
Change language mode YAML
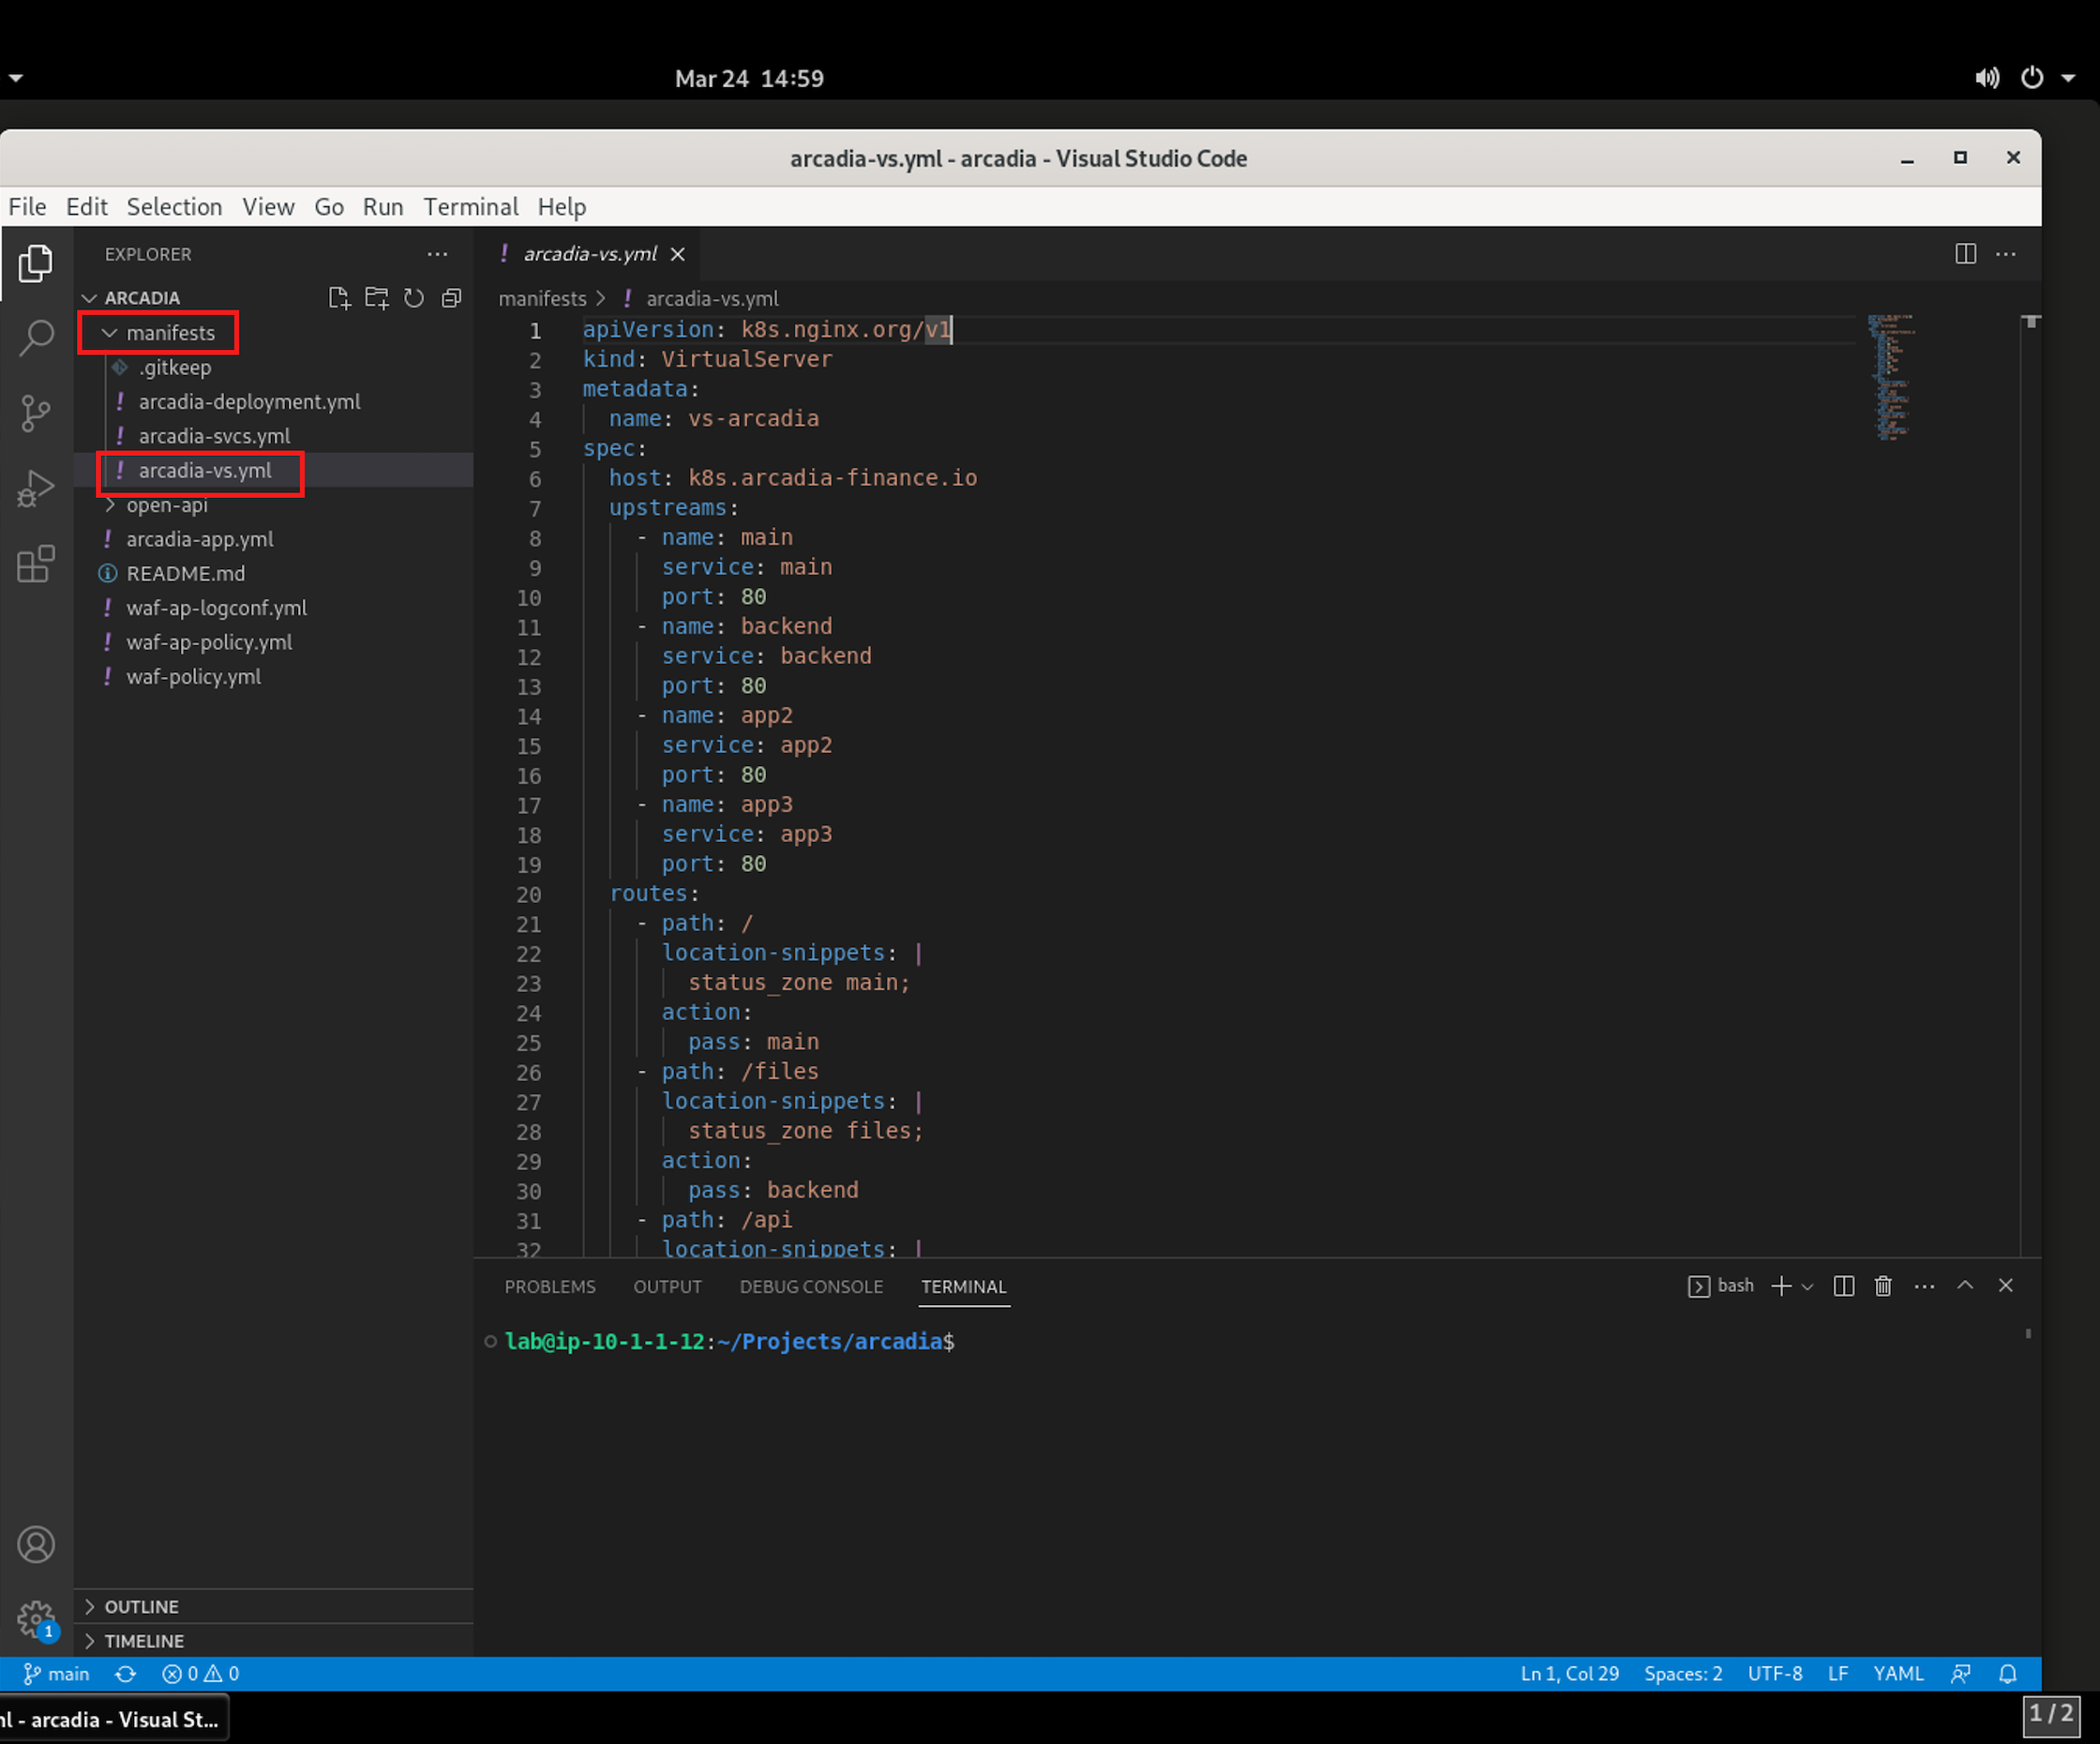(x=1898, y=1674)
